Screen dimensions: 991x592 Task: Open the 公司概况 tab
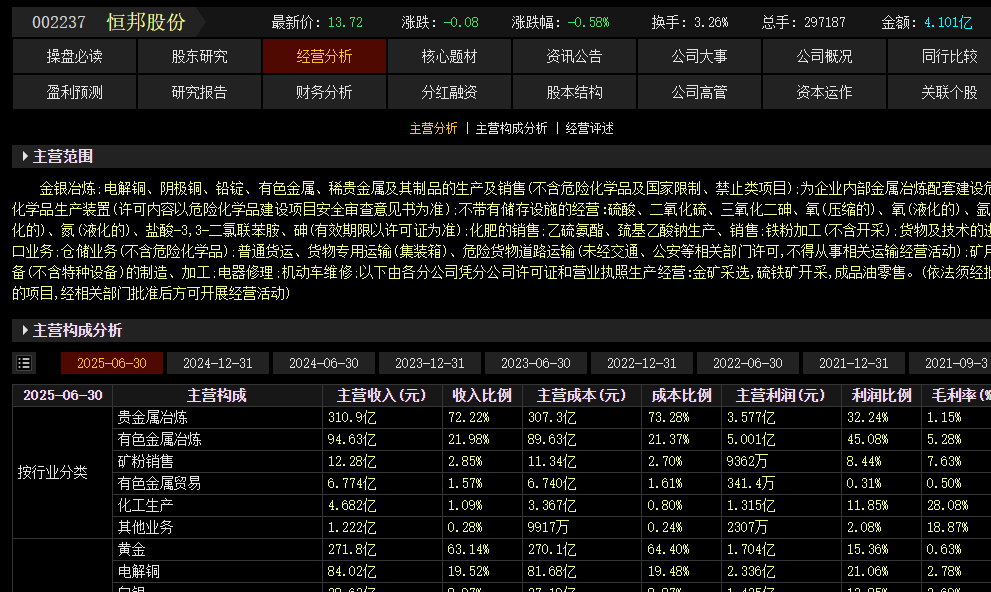tap(824, 56)
